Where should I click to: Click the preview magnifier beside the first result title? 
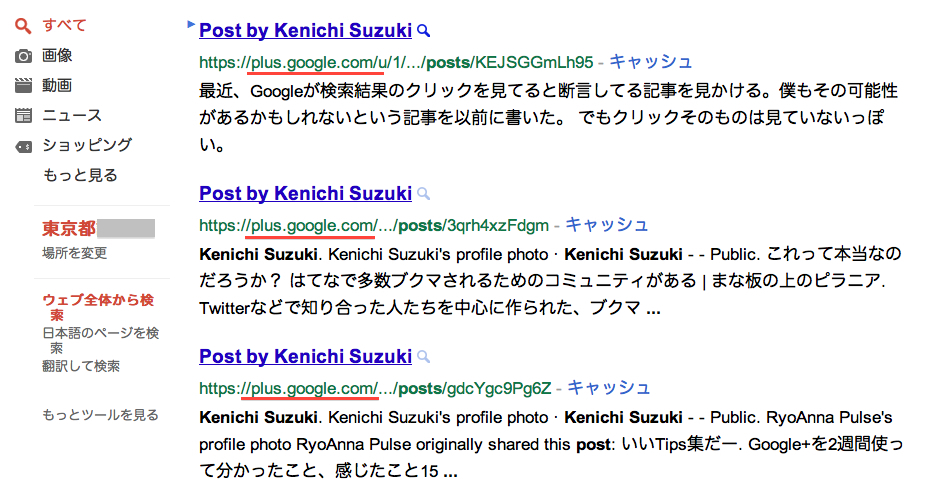(423, 31)
